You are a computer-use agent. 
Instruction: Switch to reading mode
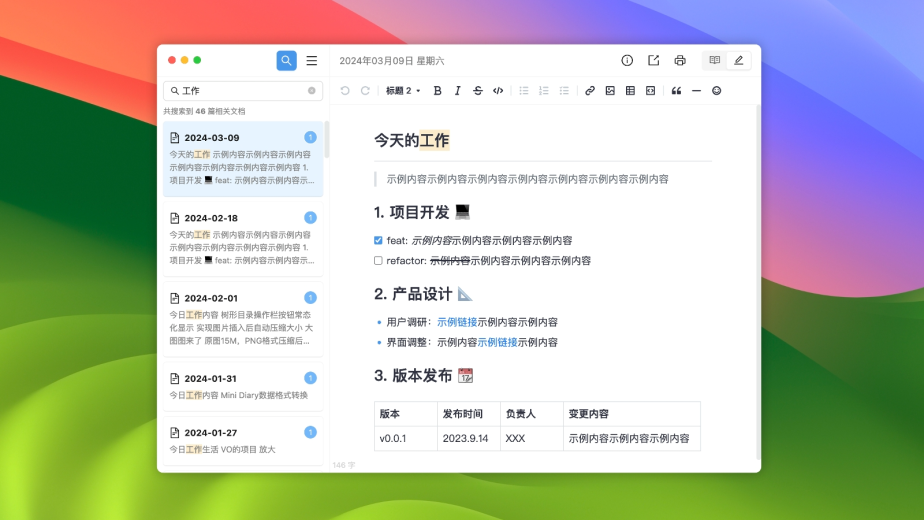pos(715,60)
